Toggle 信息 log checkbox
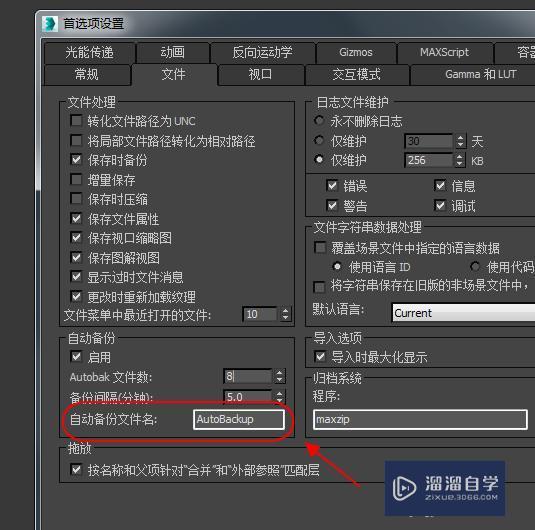Image resolution: width=535 pixels, height=530 pixels. pyautogui.click(x=440, y=186)
